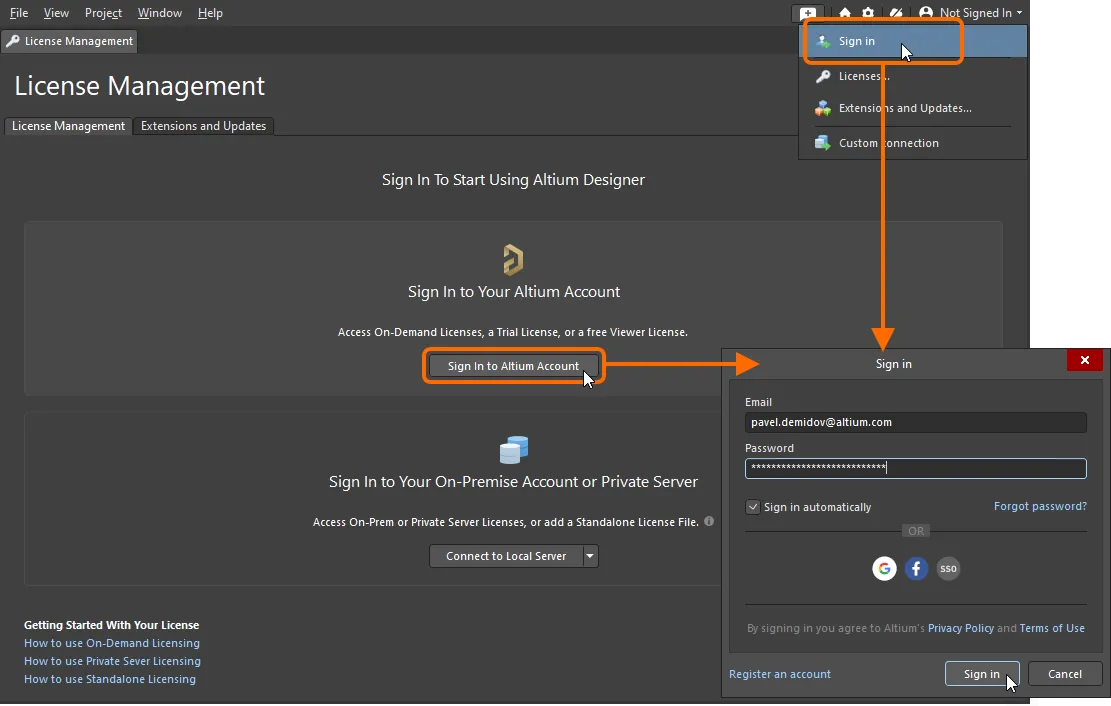
Task: Open How to use On-Demand Licensing link
Action: [112, 643]
